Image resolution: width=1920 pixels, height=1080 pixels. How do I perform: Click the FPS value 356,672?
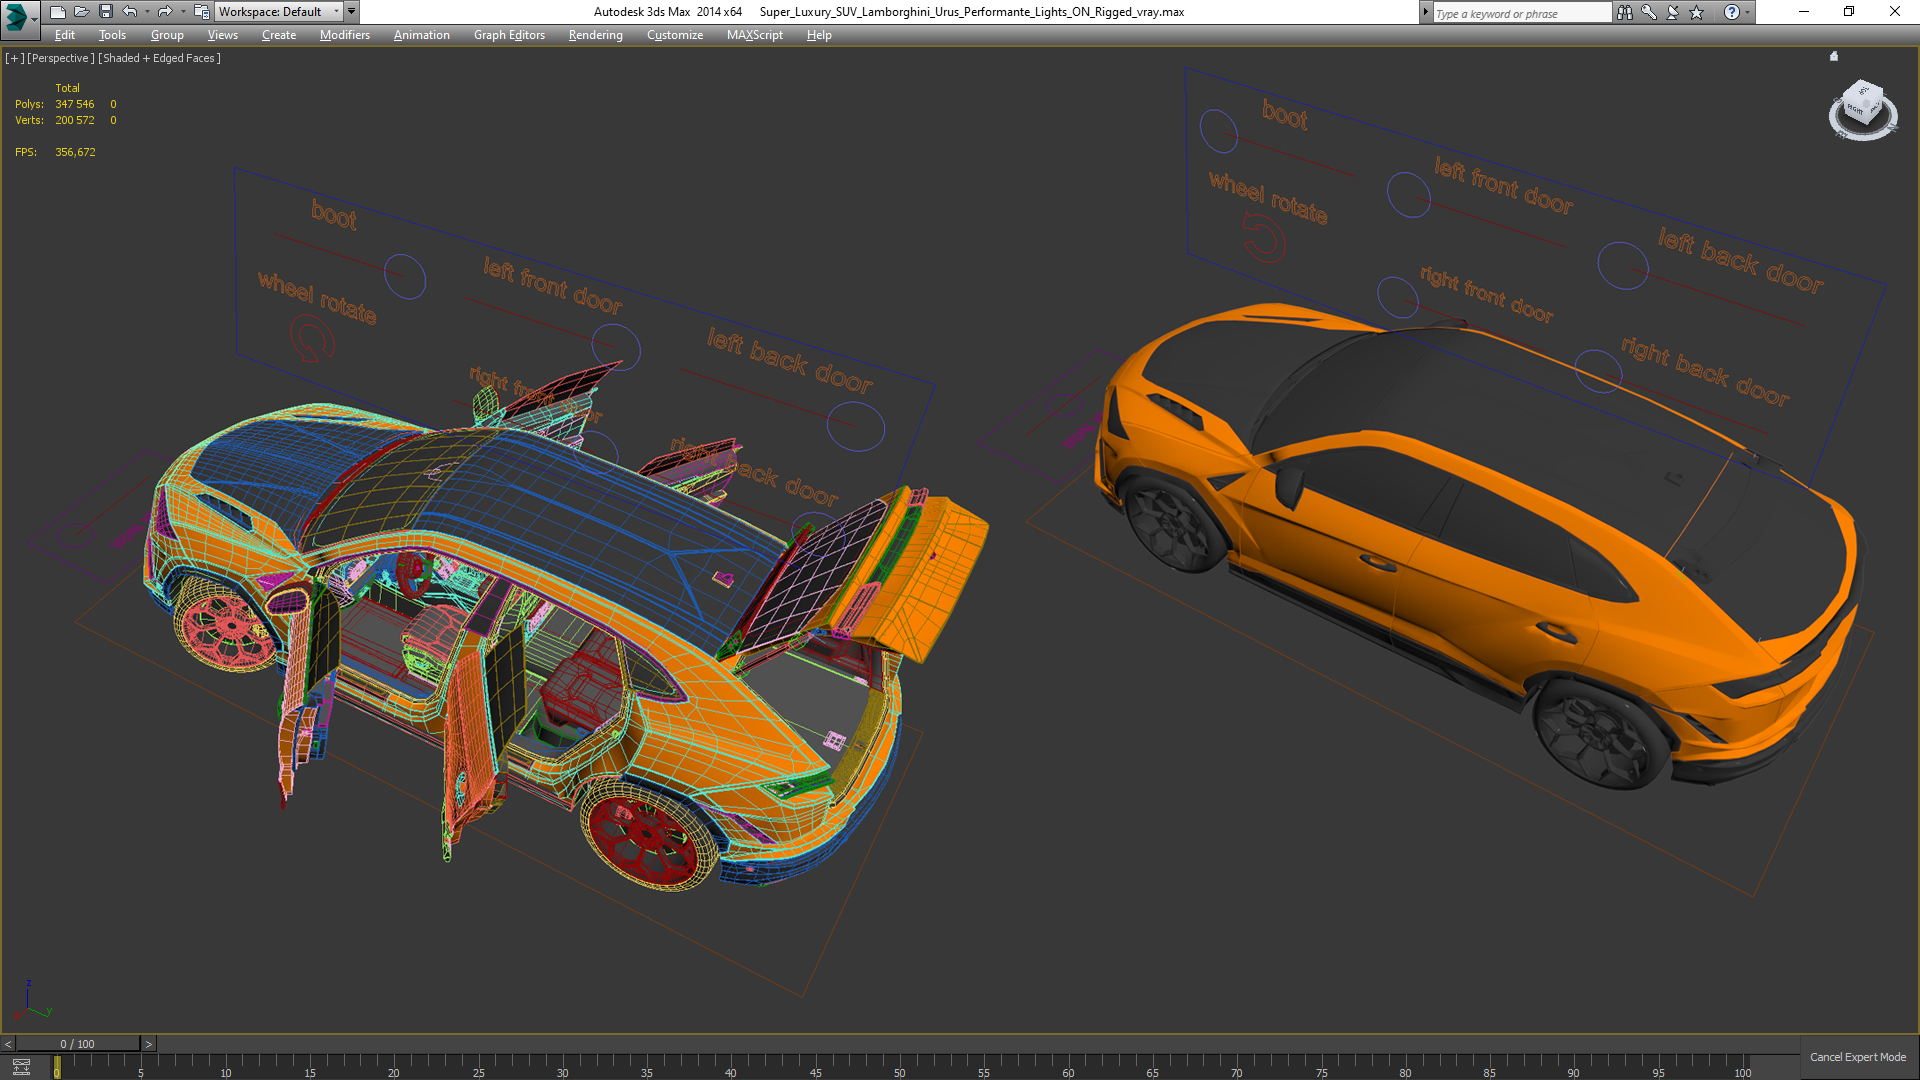coord(75,152)
